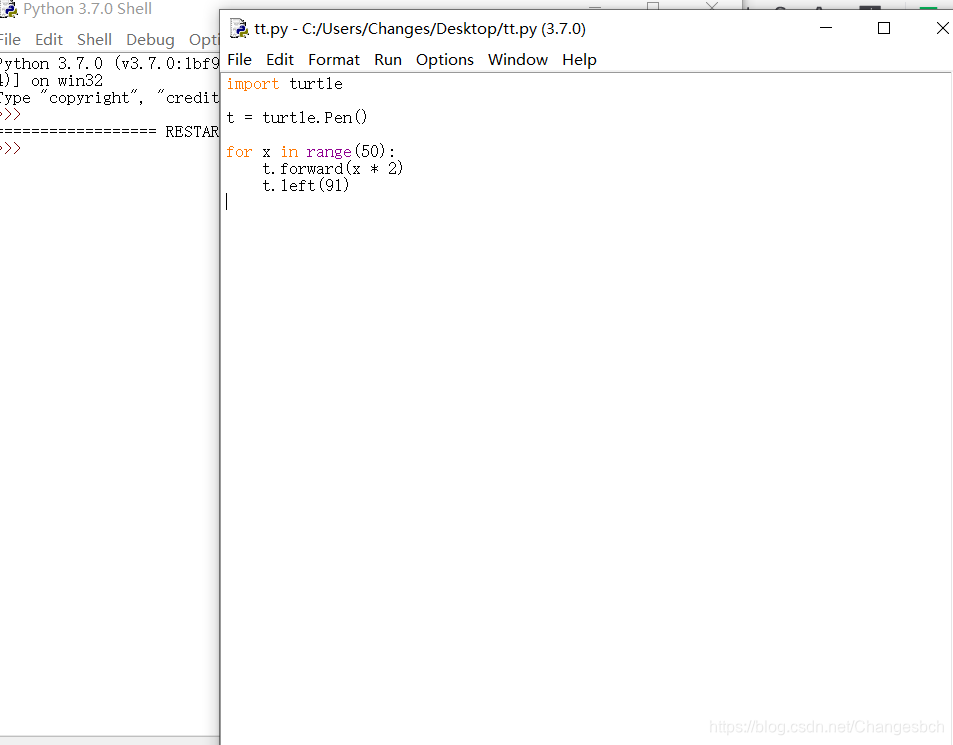Click the last >>> prompt in Shell
Viewport: 953px width, 745px height.
[10, 148]
